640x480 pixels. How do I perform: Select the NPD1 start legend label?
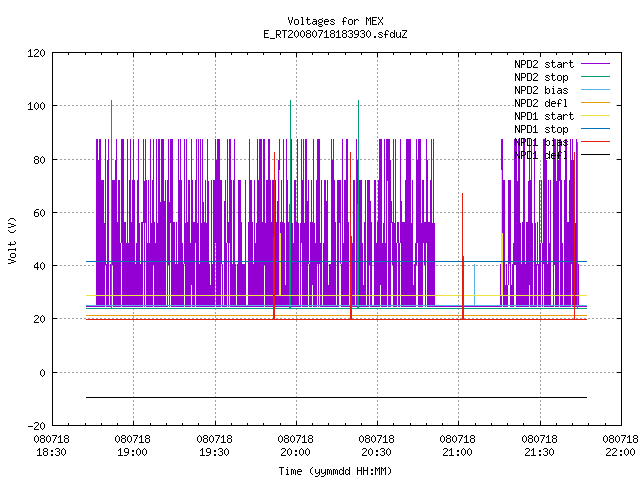click(544, 116)
